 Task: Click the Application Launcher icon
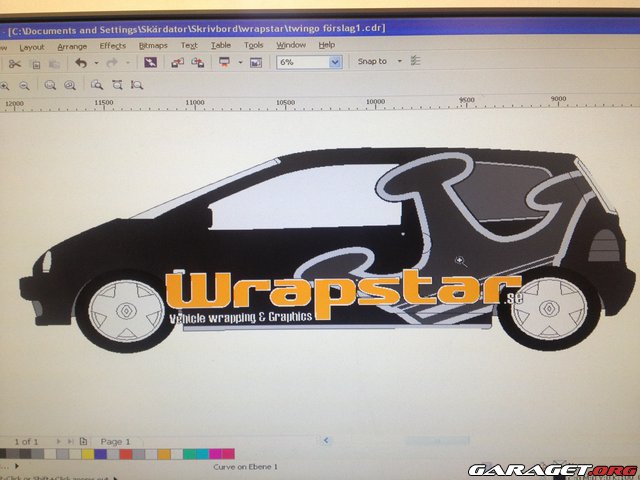pos(224,63)
